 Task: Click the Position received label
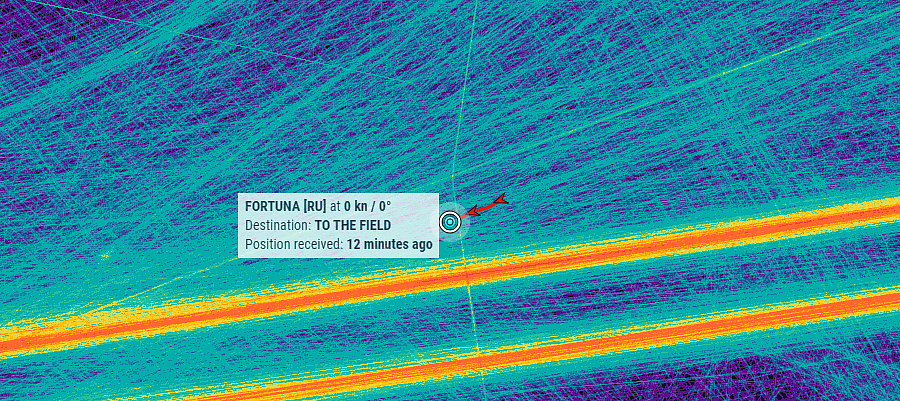pos(294,244)
